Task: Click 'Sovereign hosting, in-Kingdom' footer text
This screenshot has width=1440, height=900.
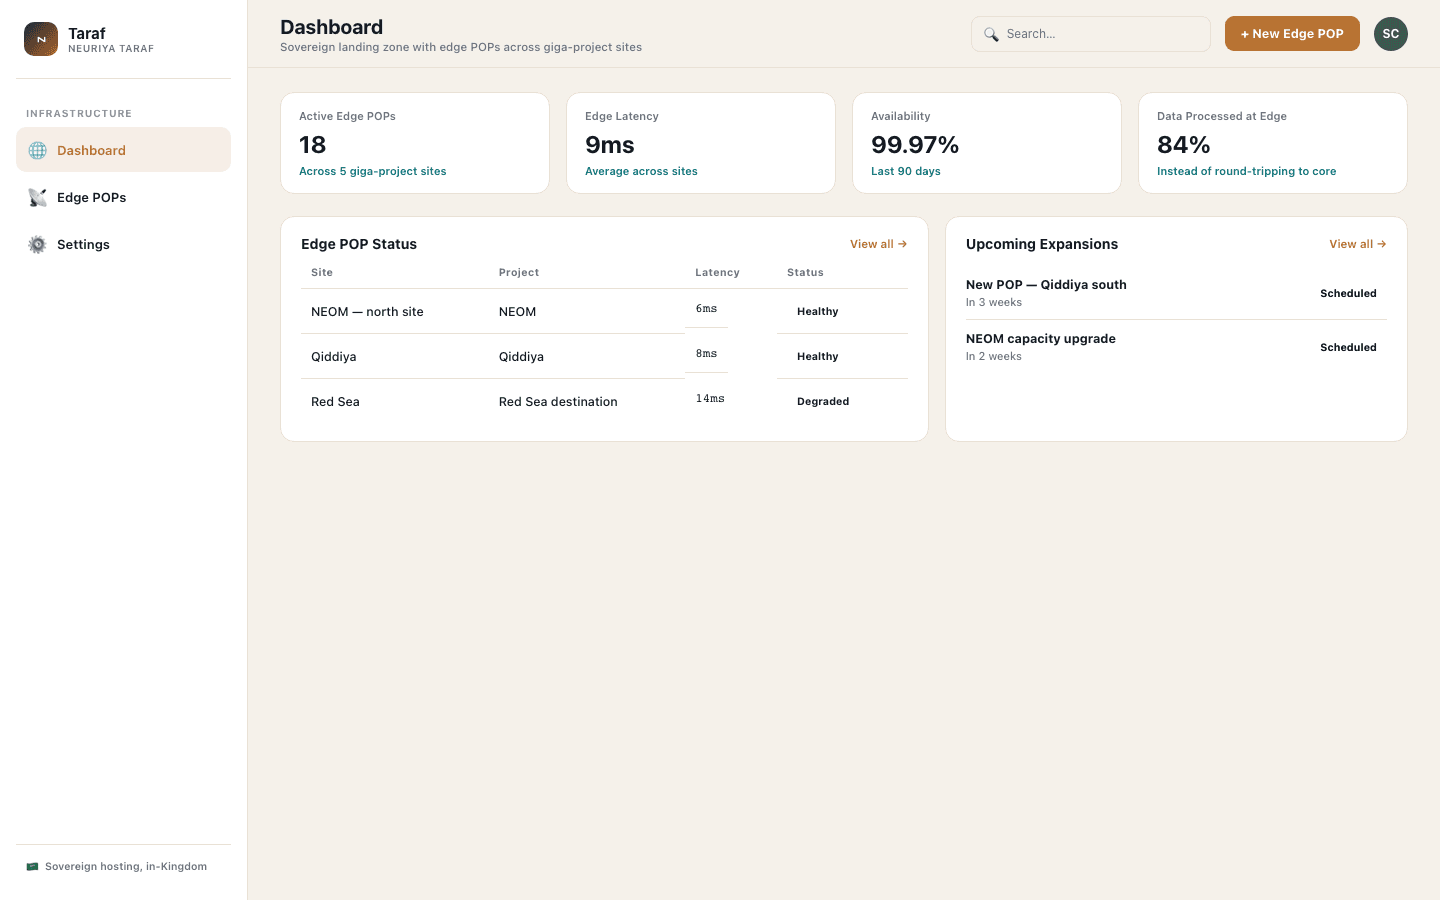Action: pos(126,867)
